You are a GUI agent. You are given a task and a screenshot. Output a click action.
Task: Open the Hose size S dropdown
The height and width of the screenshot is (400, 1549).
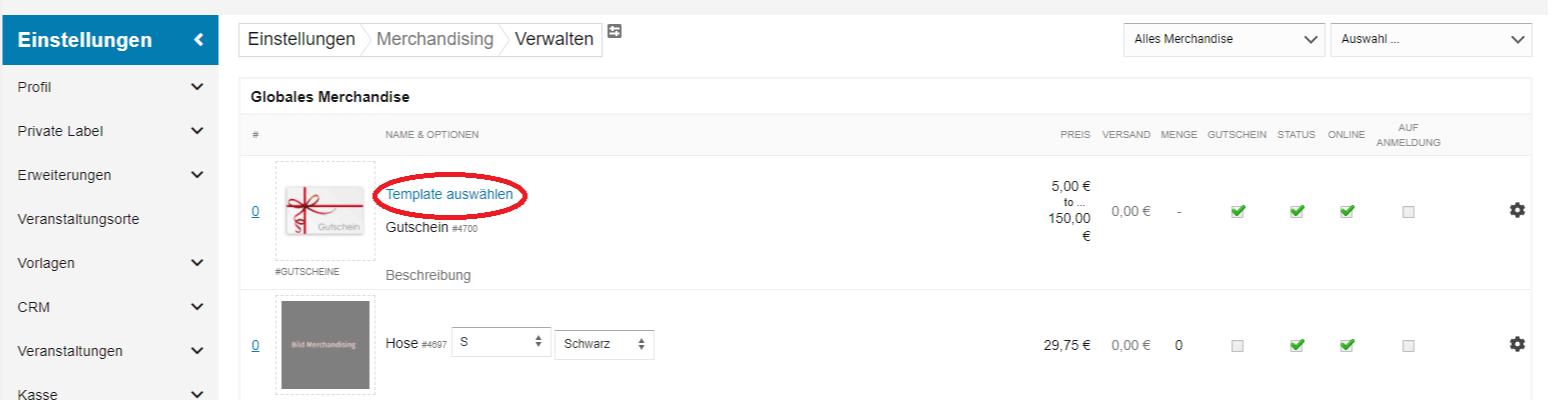pos(501,344)
